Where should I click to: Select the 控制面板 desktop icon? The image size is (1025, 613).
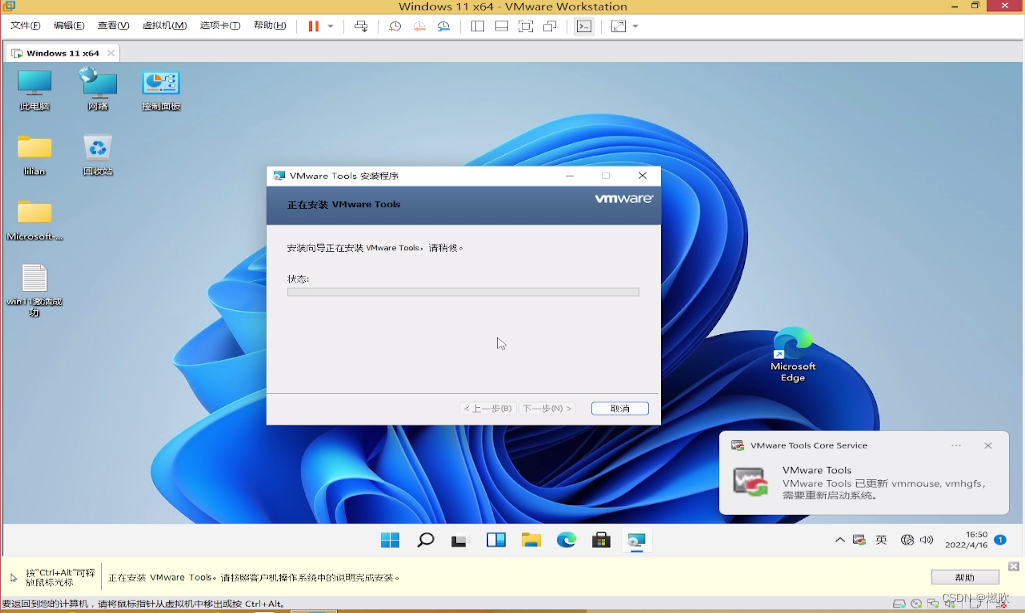tap(161, 90)
